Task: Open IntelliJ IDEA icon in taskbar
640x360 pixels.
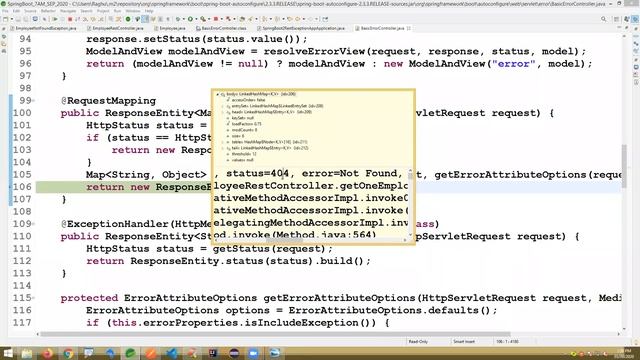Action: coord(213,353)
